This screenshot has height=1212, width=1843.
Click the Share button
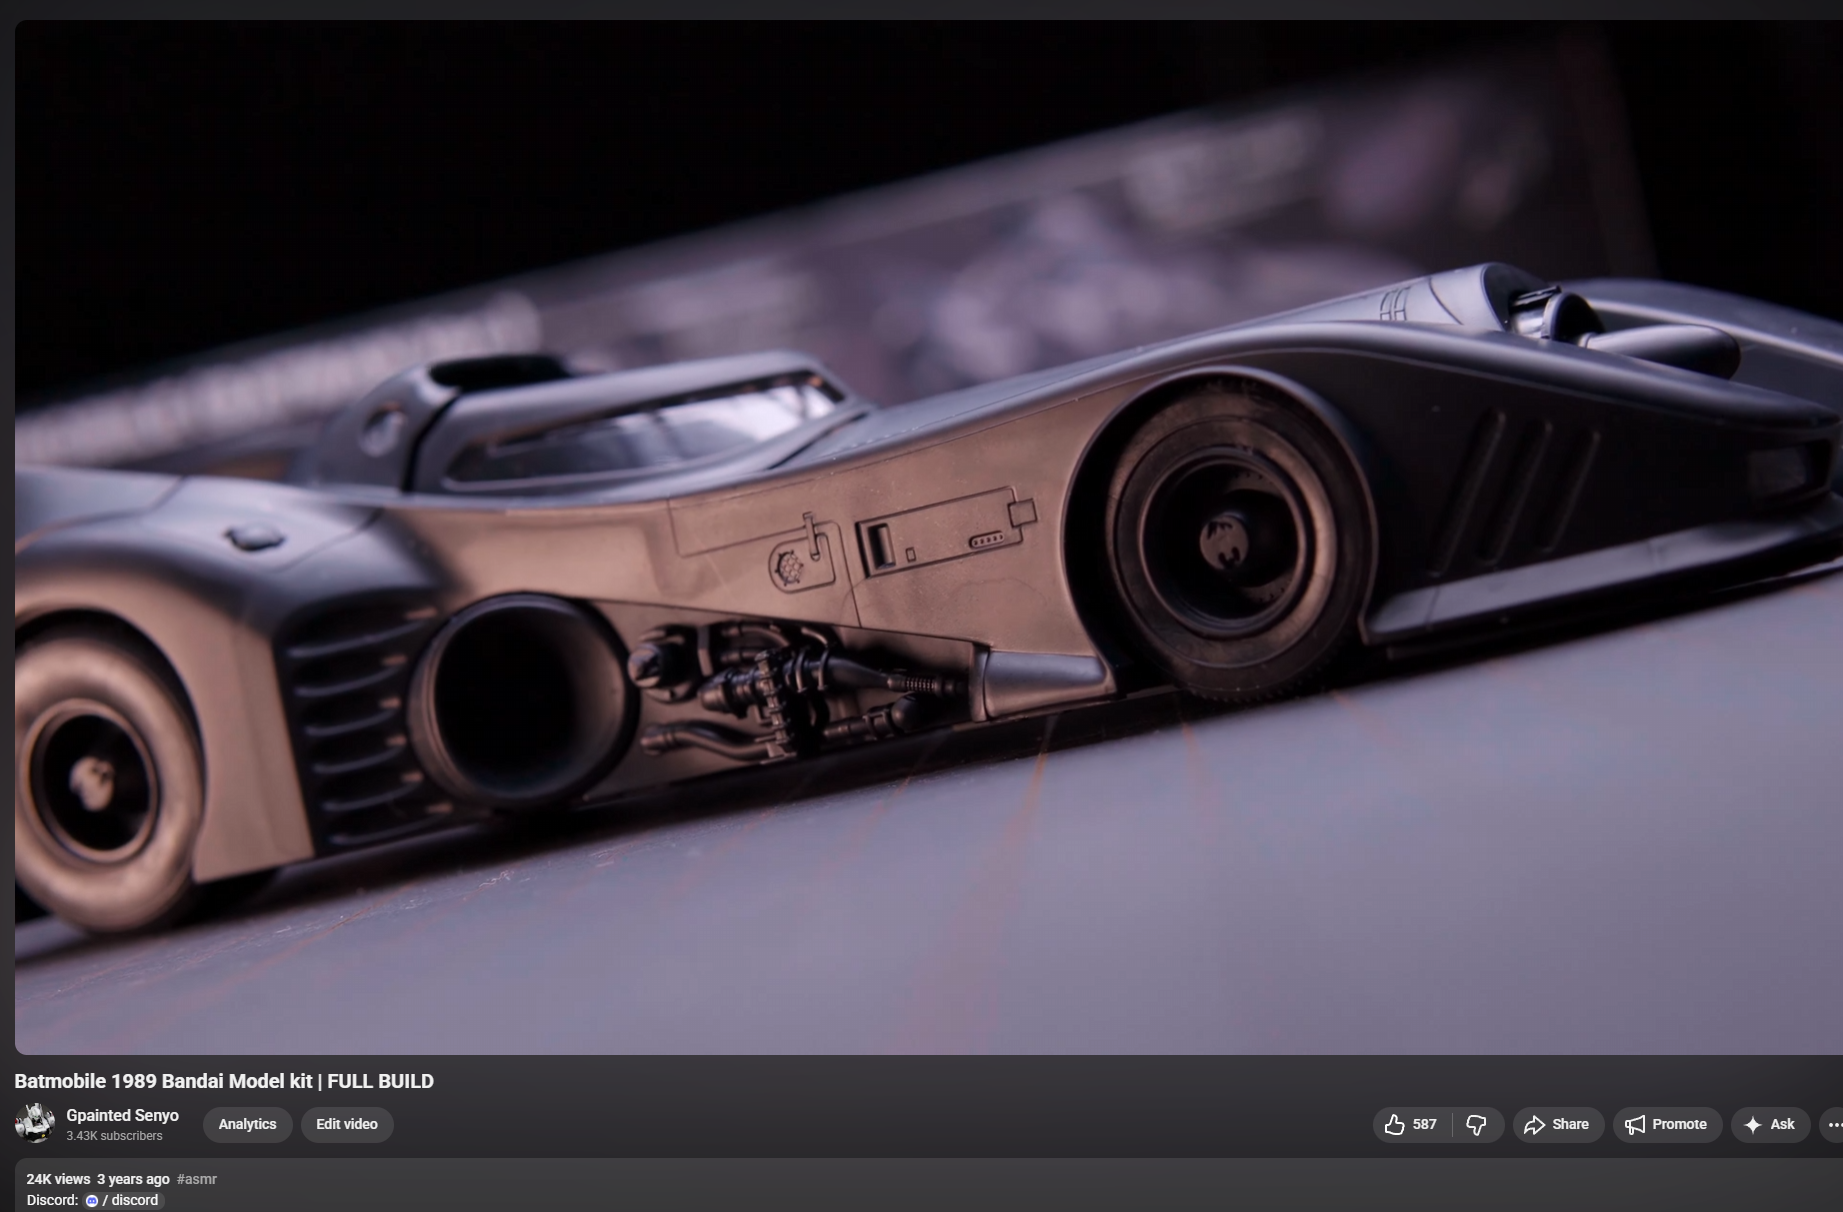1558,1125
